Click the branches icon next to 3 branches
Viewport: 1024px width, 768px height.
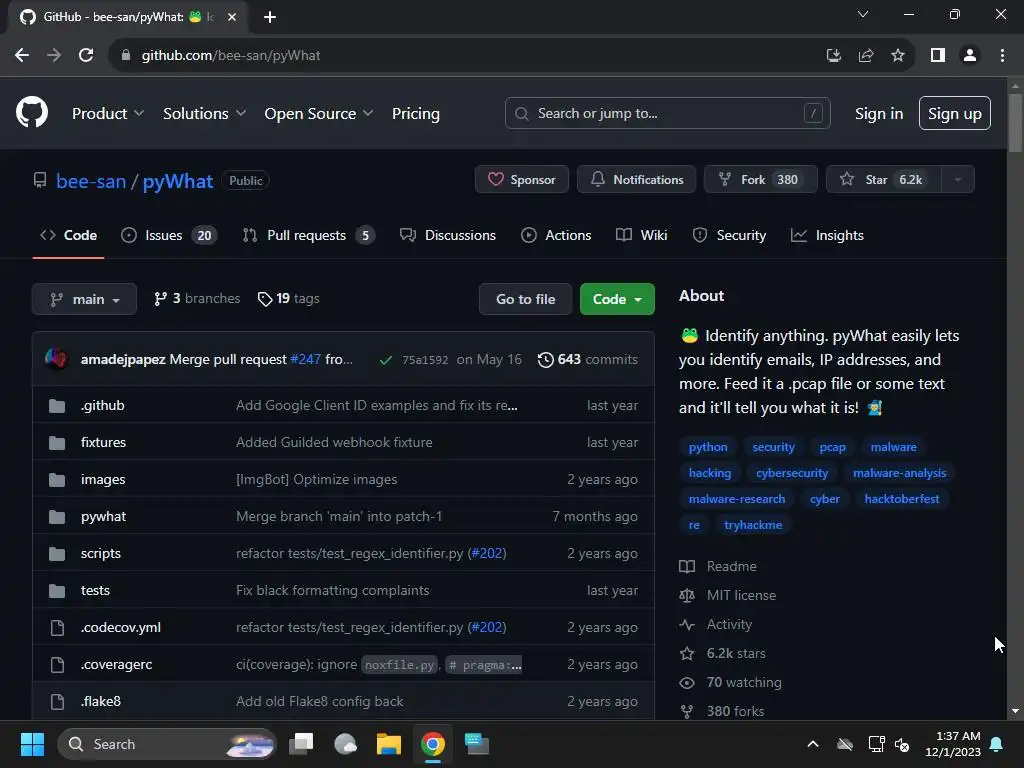(160, 299)
